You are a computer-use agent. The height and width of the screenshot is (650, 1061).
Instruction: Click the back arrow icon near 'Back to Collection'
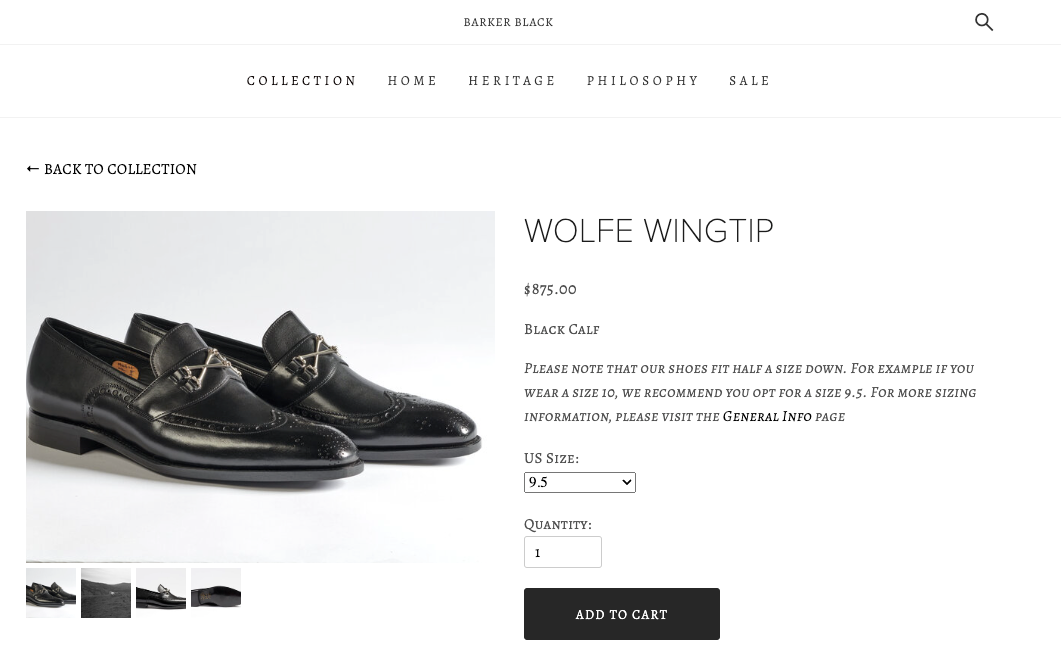point(34,168)
